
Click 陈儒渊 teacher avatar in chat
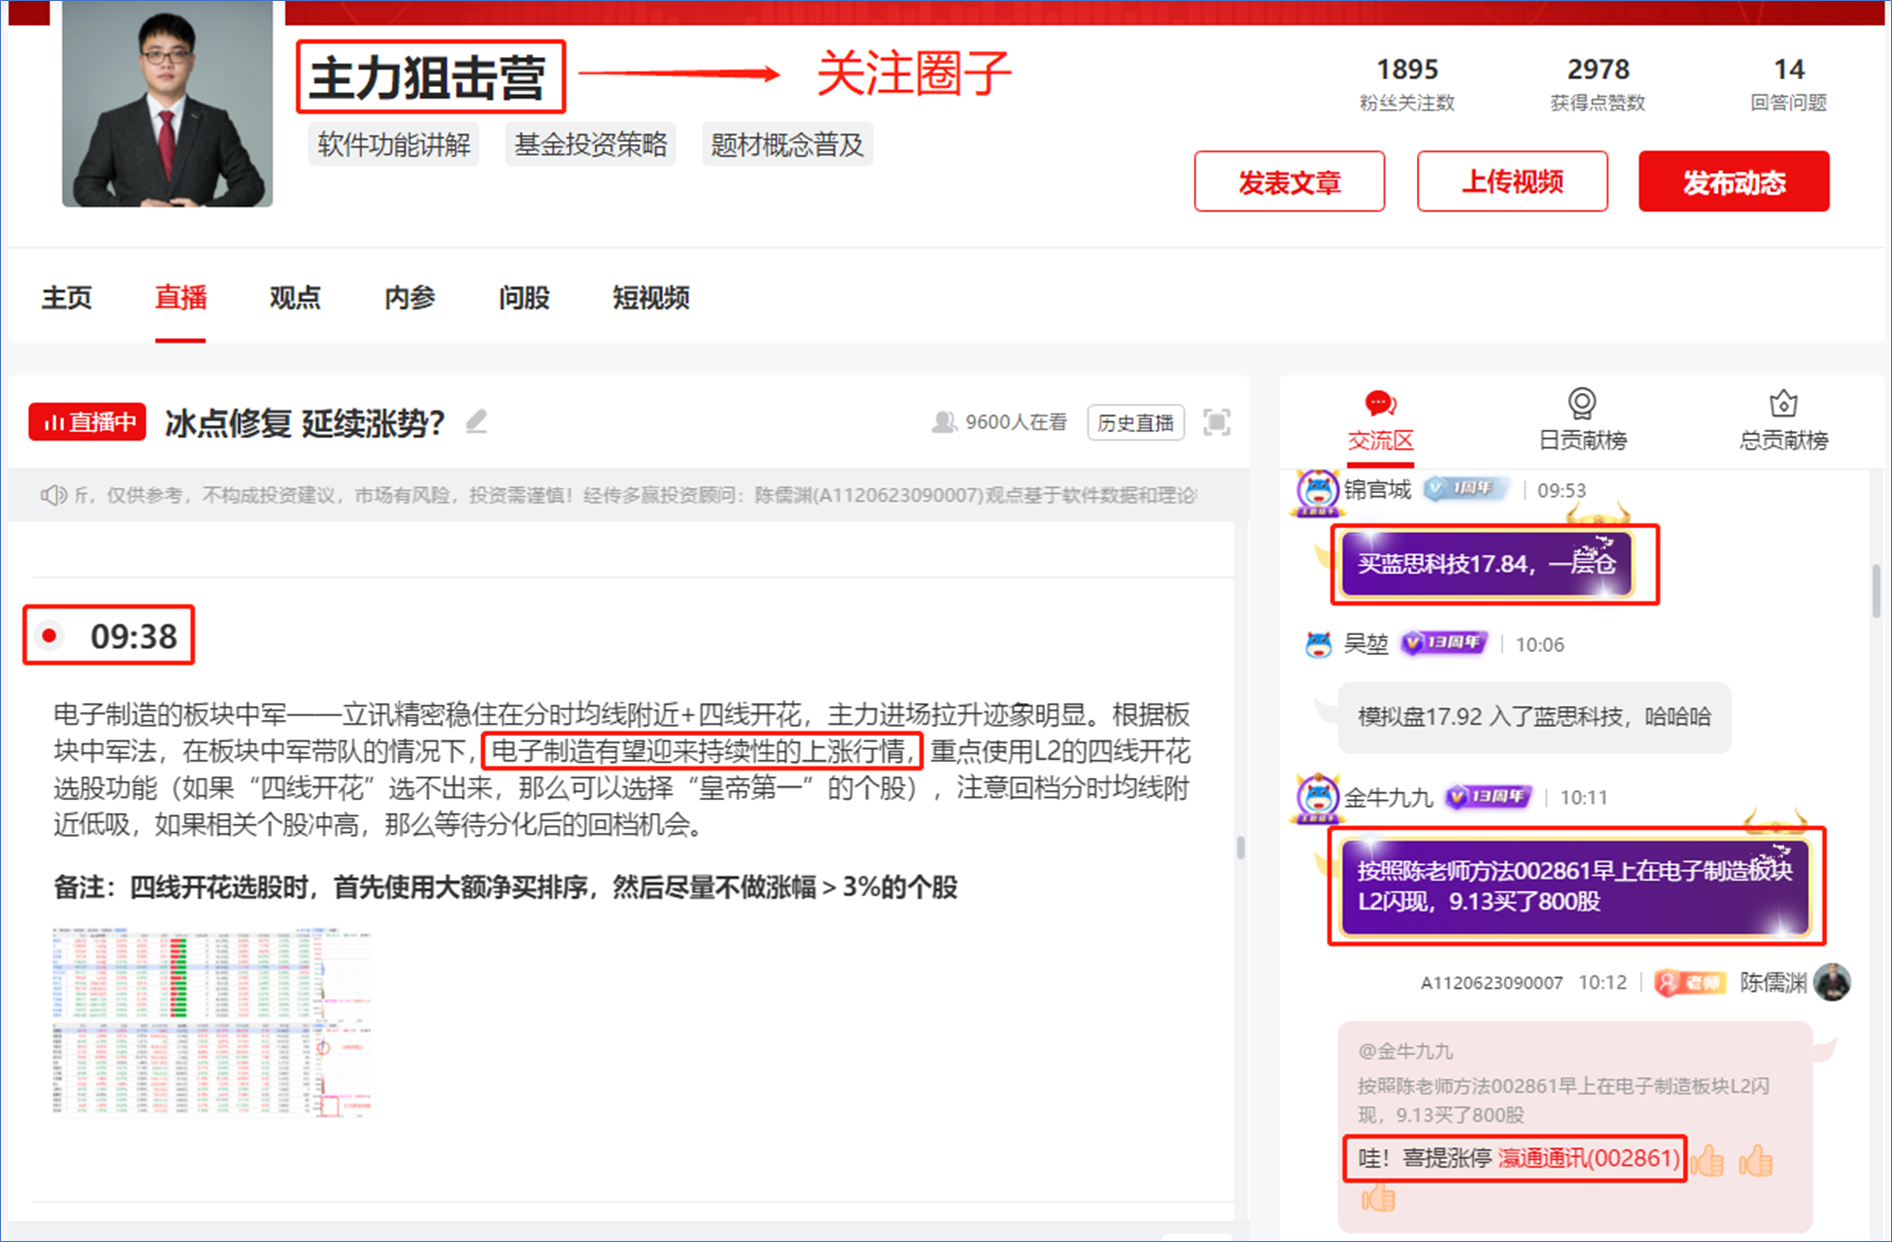pos(1832,982)
